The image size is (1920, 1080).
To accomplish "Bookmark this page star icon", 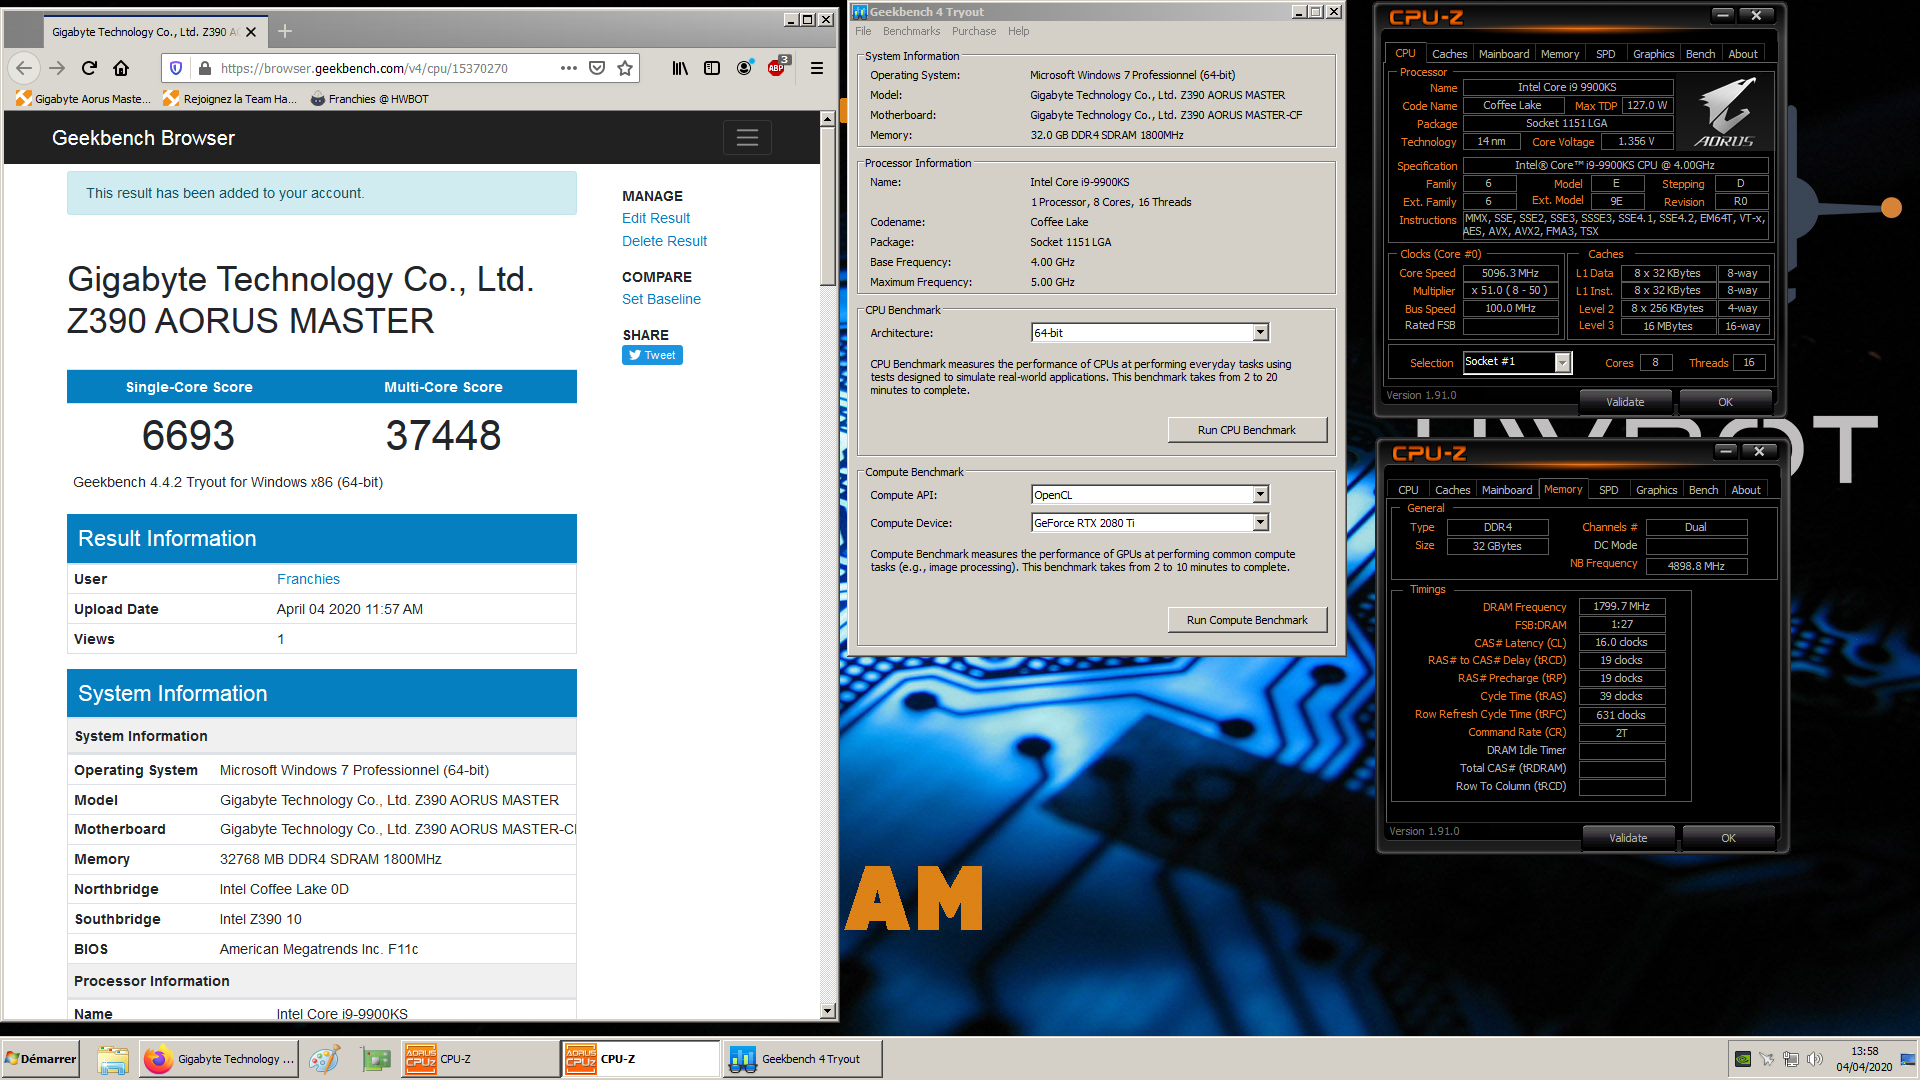I will (x=625, y=68).
